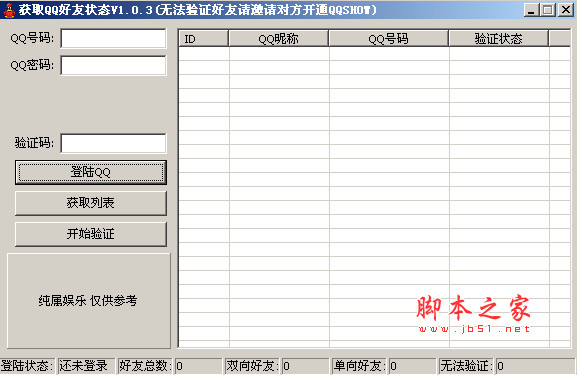Click the 验证码 input box
Screen dimensions: 577x375
pyautogui.click(x=113, y=144)
